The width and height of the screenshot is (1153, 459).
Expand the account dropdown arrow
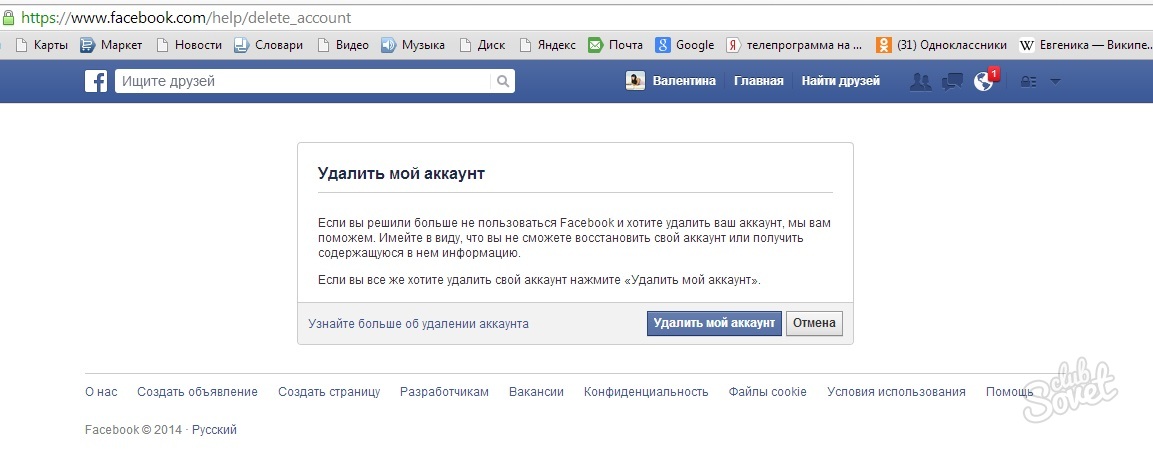coord(1055,82)
